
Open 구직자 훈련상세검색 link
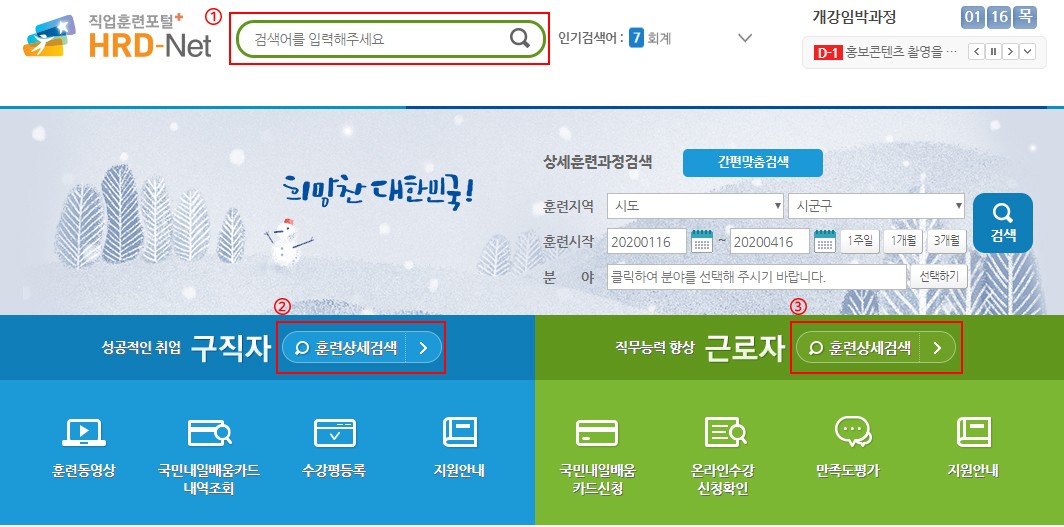click(361, 348)
